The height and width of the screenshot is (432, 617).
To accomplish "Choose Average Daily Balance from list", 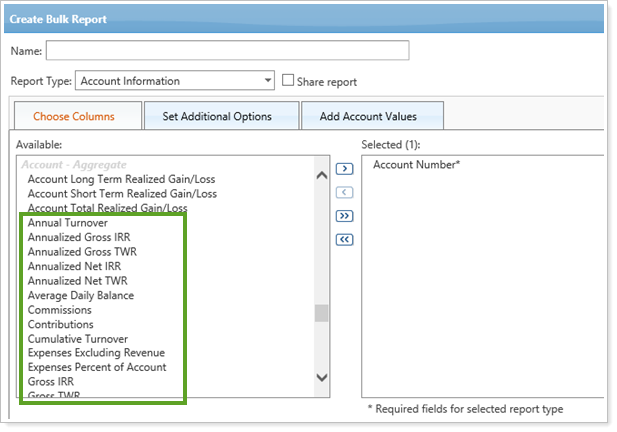I will pos(81,295).
